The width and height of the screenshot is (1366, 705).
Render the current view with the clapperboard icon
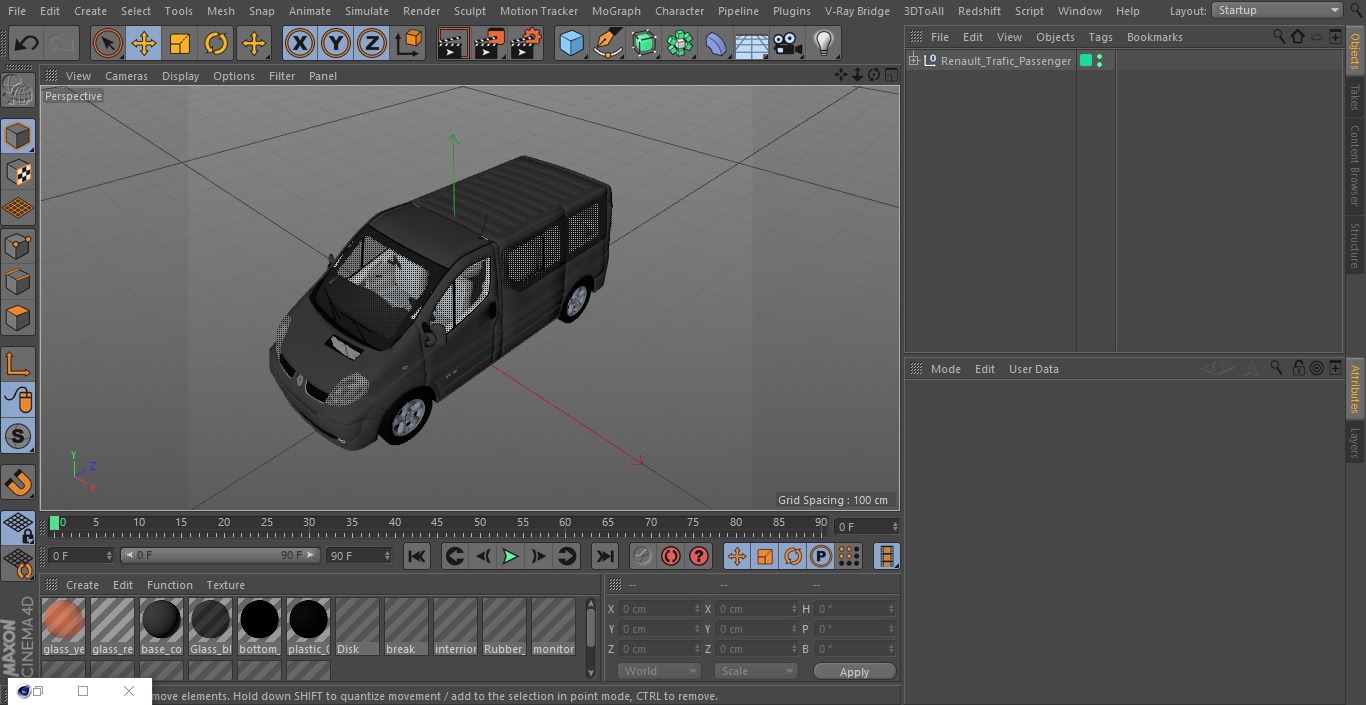pyautogui.click(x=453, y=43)
